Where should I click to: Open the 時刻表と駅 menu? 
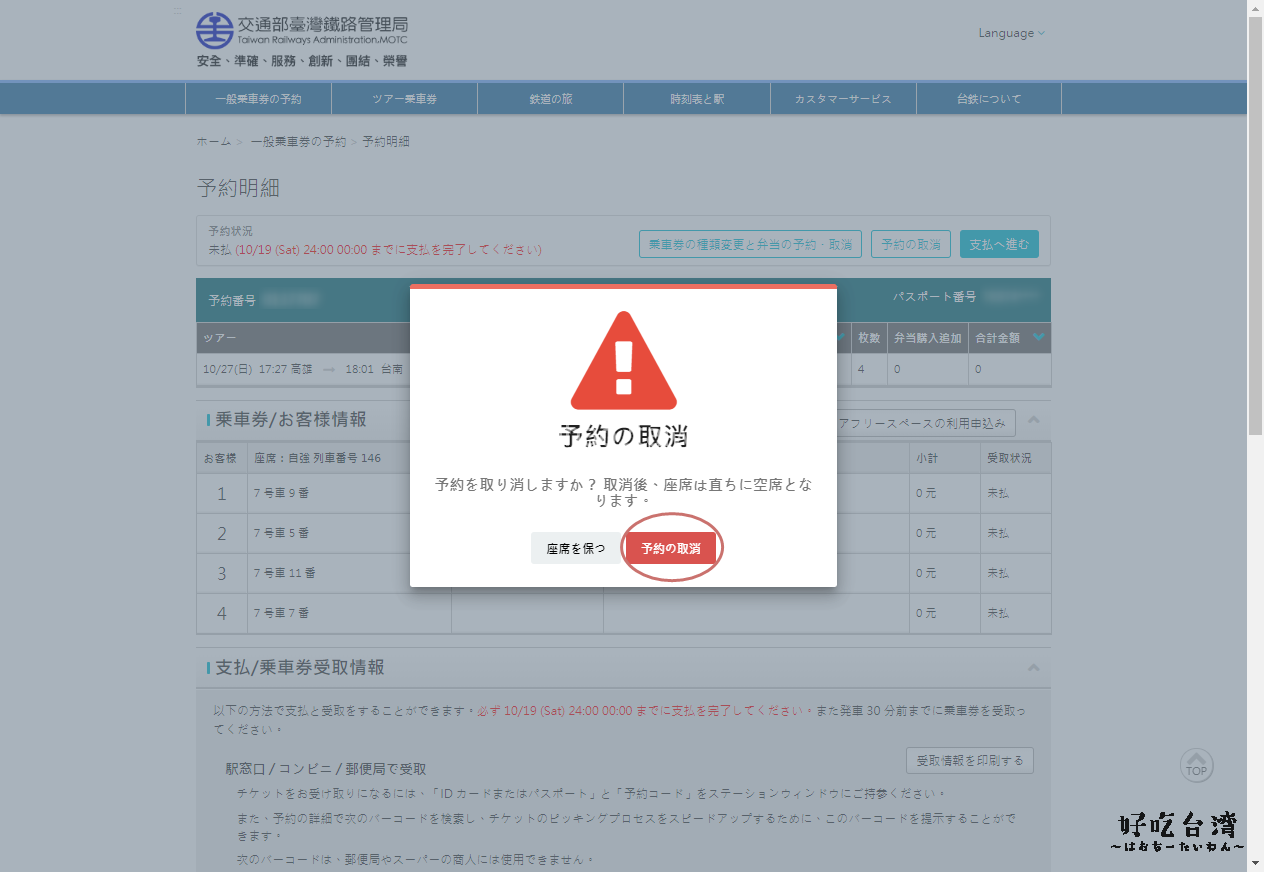696,99
